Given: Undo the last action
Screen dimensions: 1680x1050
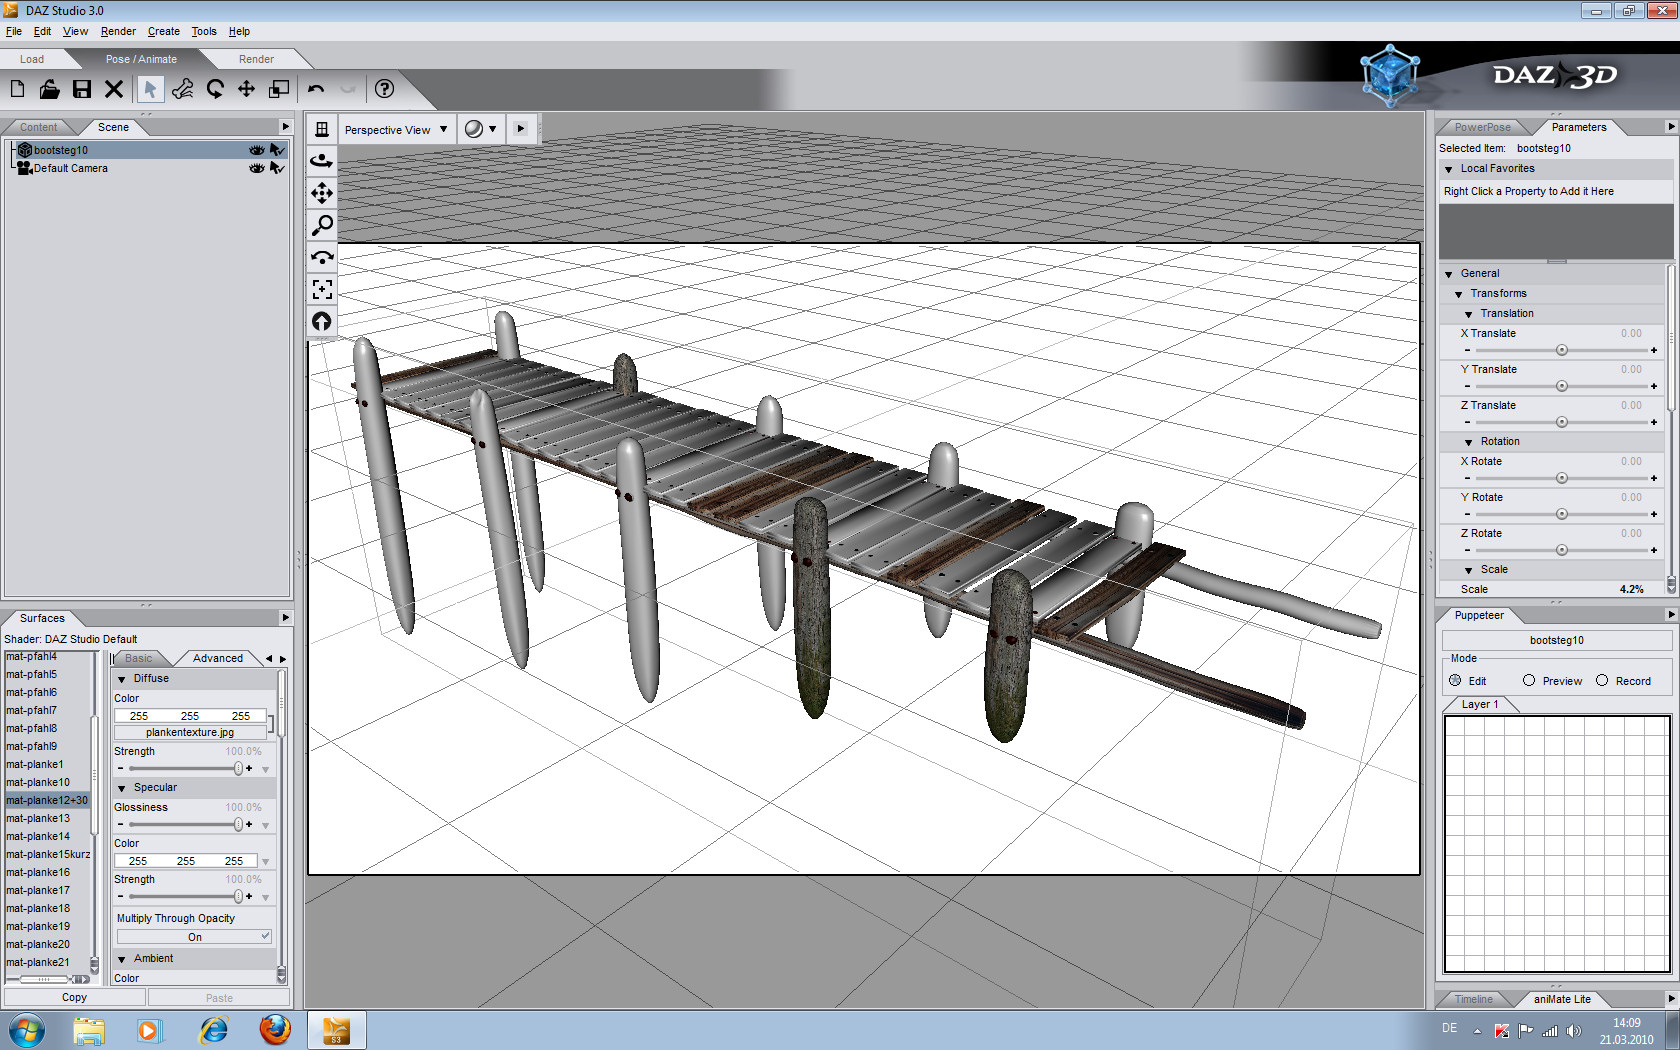Looking at the screenshot, I should coord(316,89).
